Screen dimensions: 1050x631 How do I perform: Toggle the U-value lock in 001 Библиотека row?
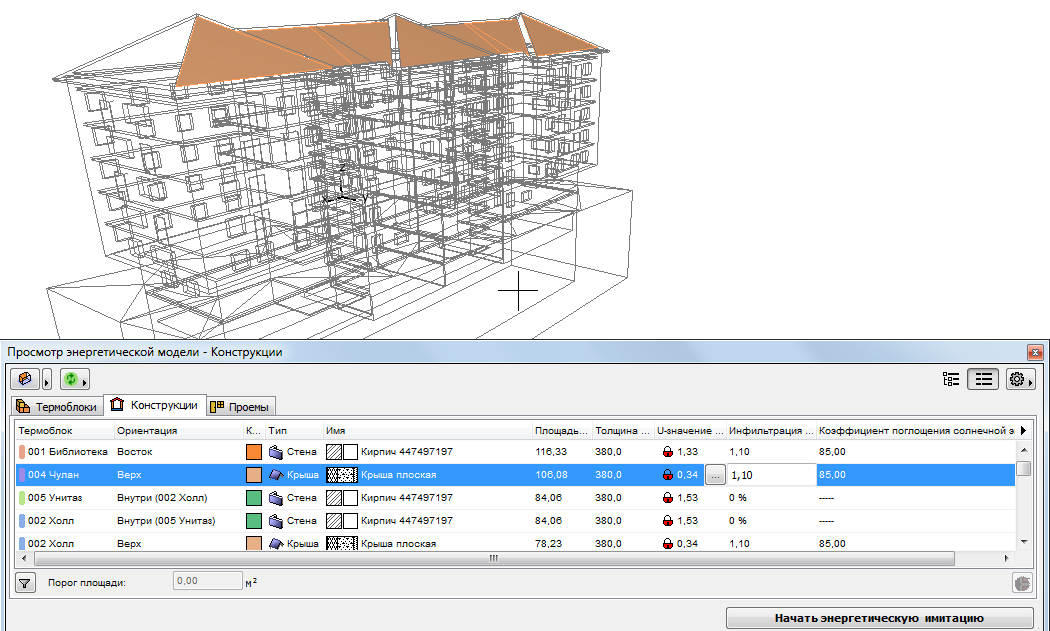[x=668, y=452]
